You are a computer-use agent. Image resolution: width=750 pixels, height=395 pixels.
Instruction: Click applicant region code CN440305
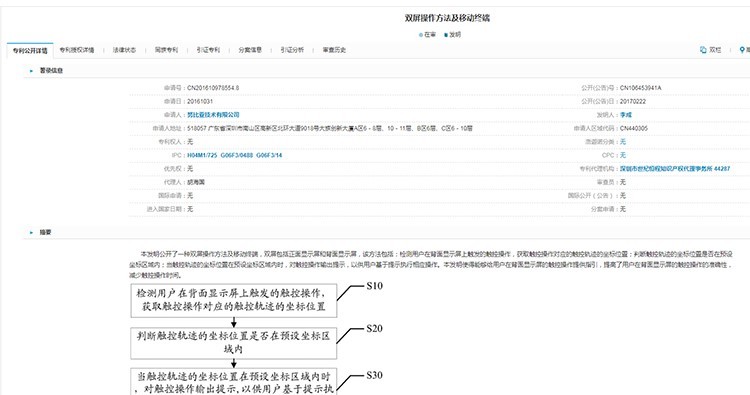pyautogui.click(x=634, y=129)
